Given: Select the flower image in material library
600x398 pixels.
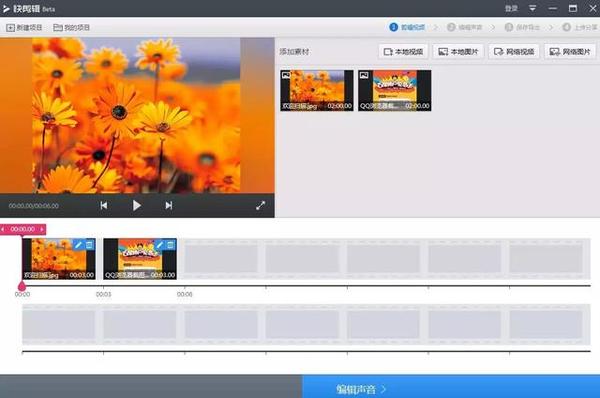Looking at the screenshot, I should [317, 90].
